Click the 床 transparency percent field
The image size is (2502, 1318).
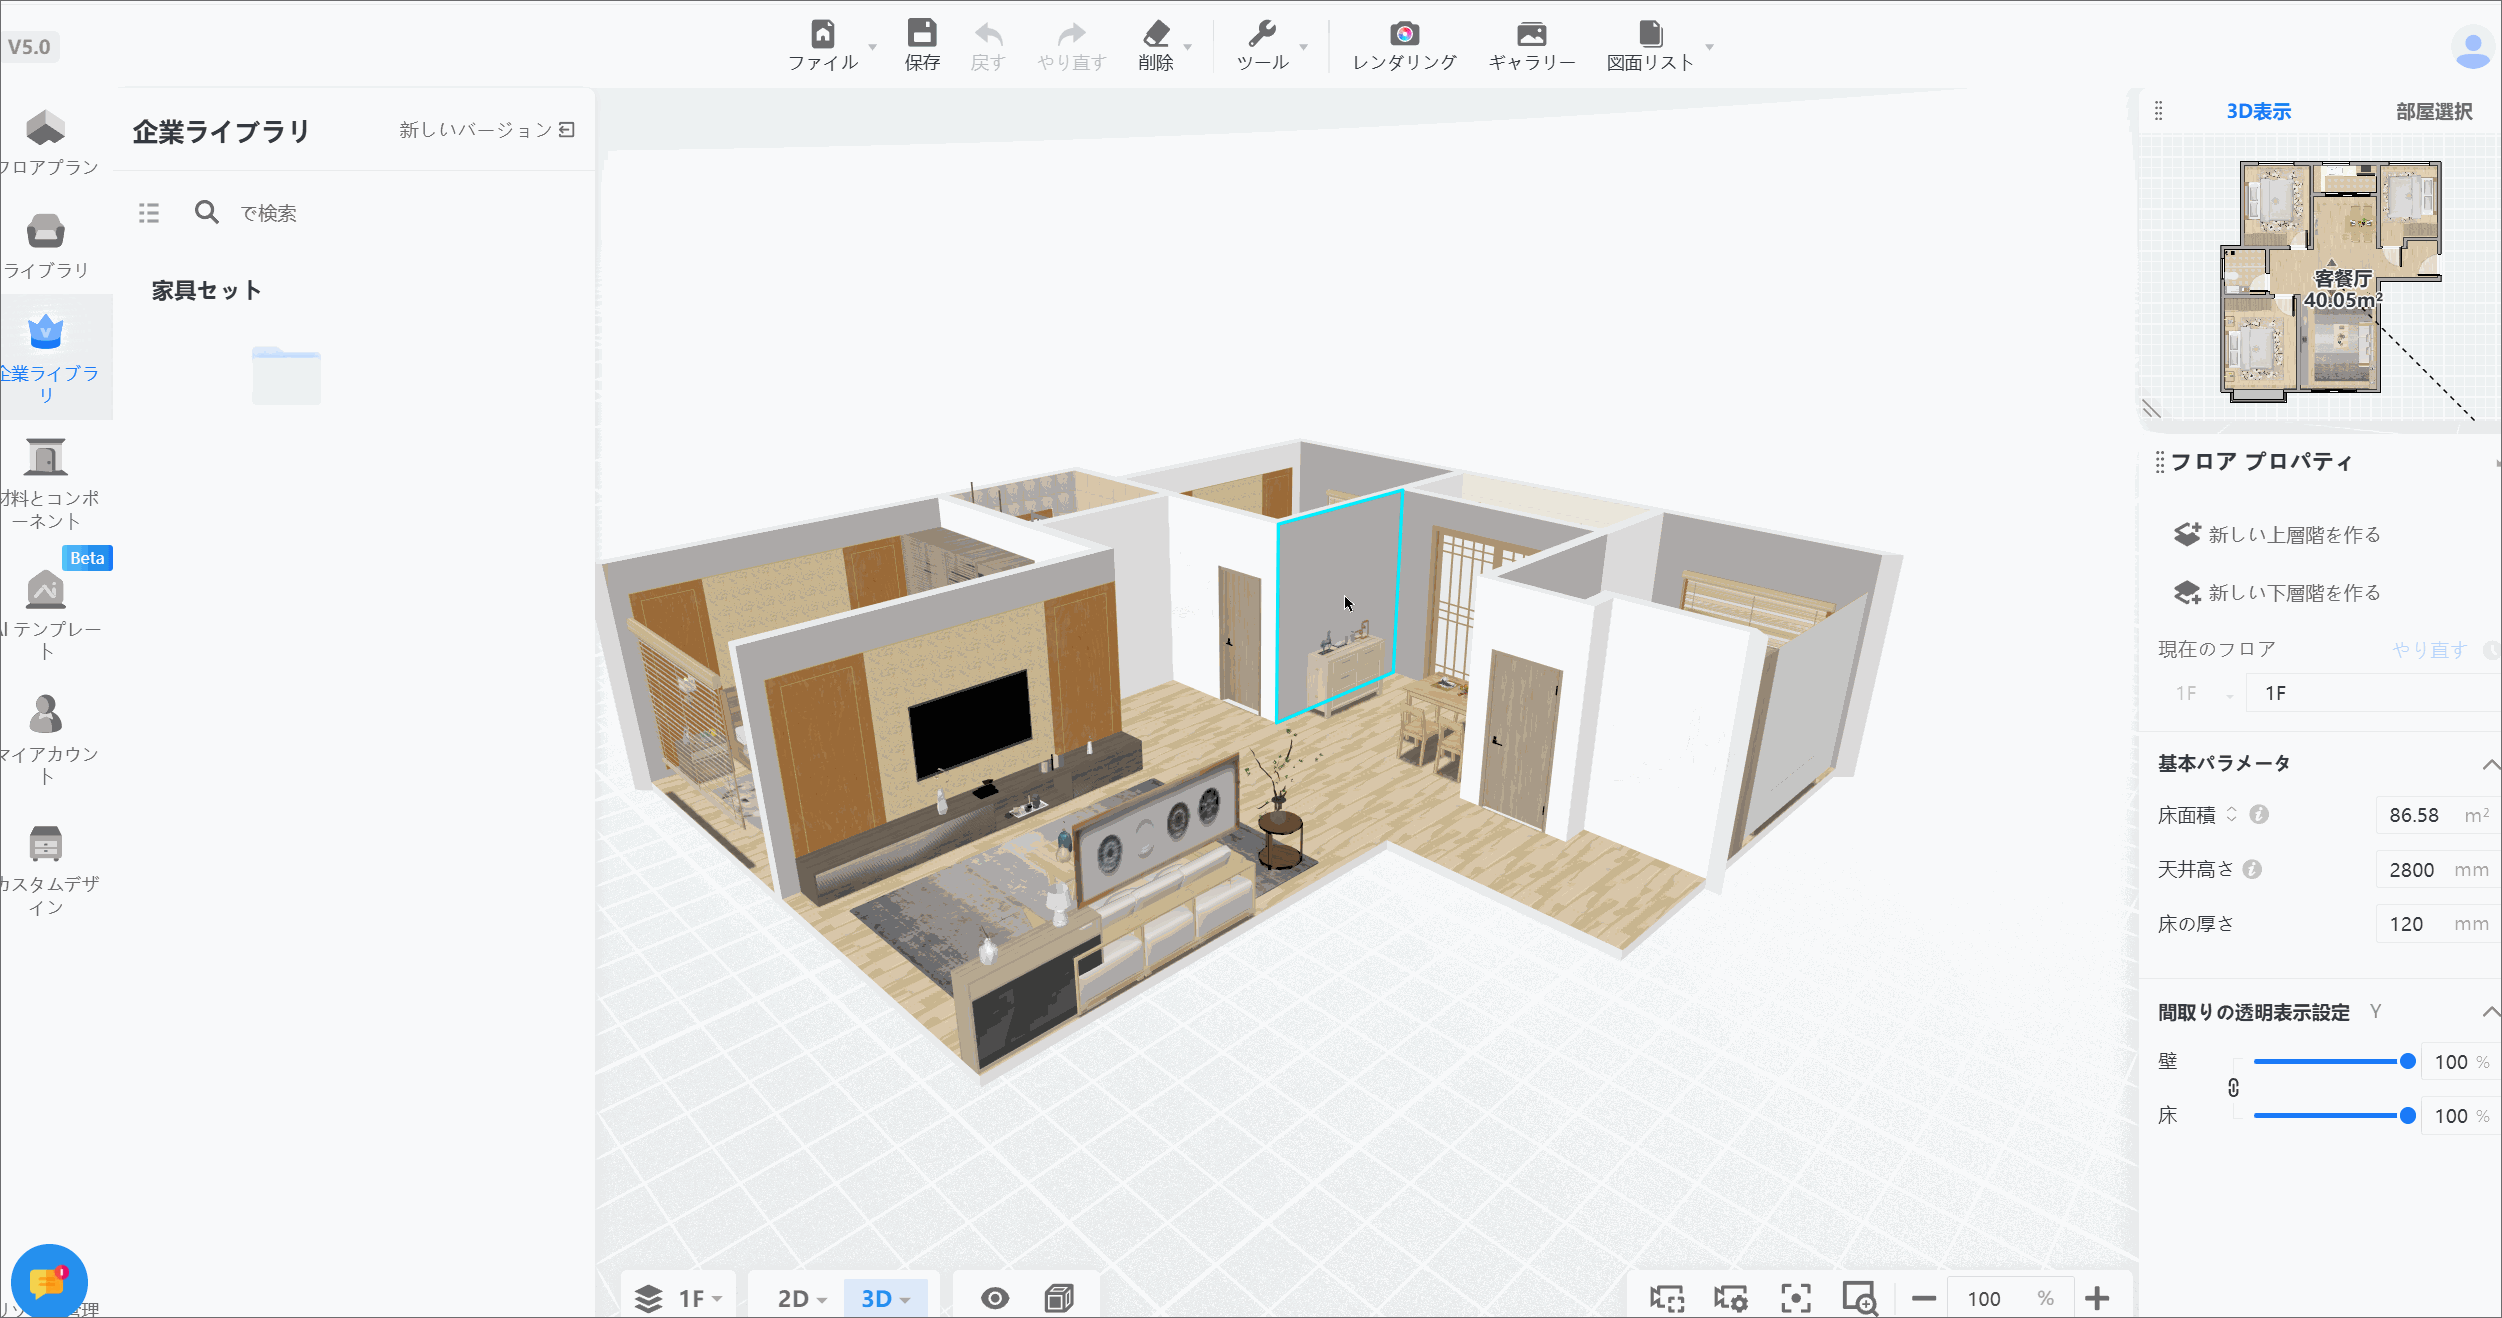coord(2459,1115)
